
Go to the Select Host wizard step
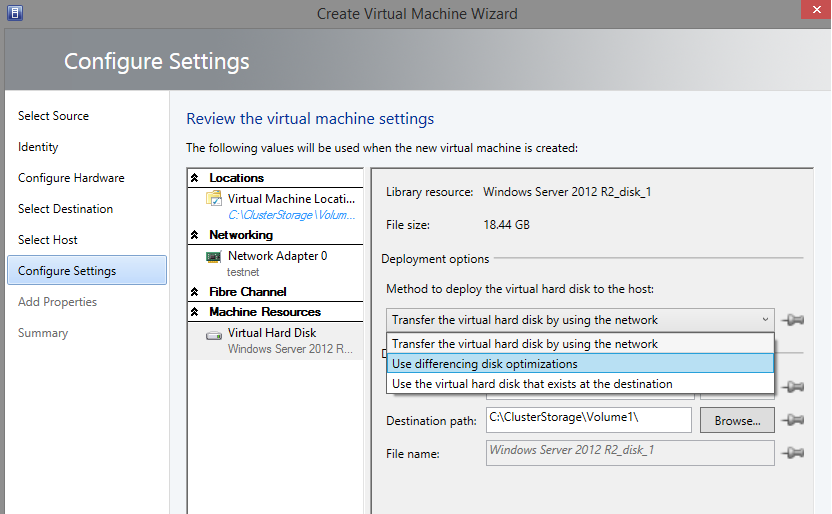[48, 240]
